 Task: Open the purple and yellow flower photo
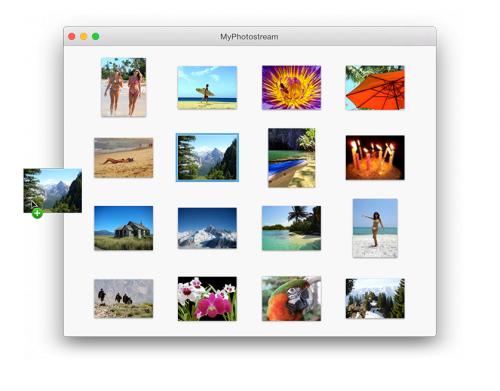pyautogui.click(x=291, y=88)
